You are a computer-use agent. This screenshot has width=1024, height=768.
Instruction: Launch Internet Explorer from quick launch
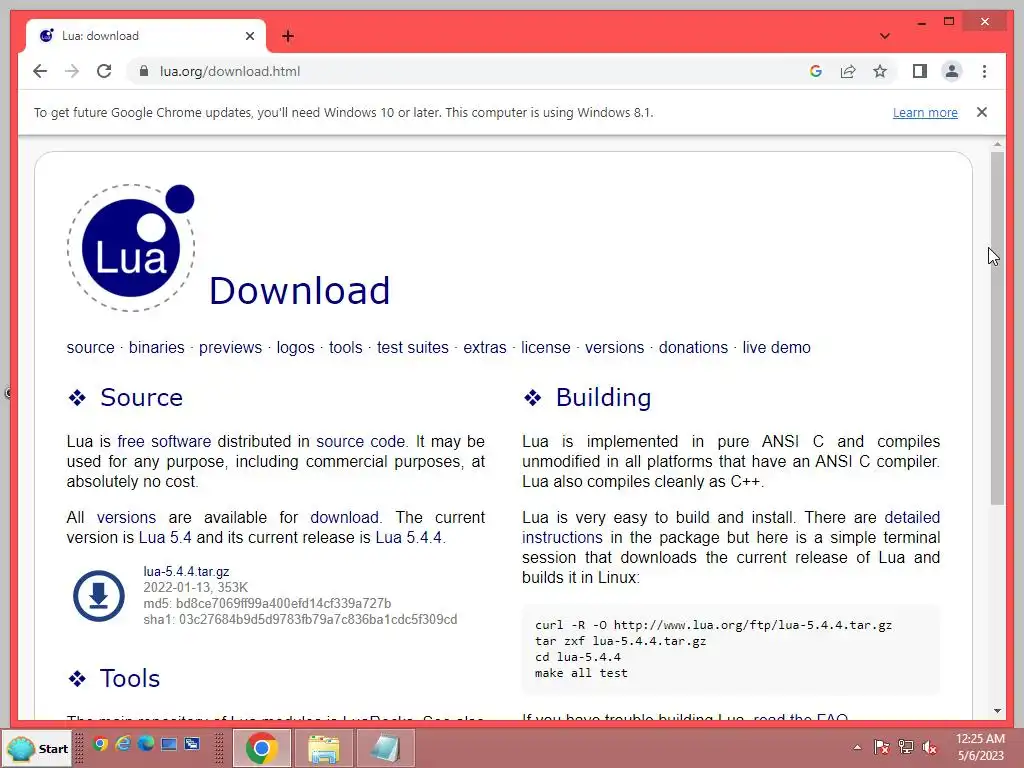(123, 744)
